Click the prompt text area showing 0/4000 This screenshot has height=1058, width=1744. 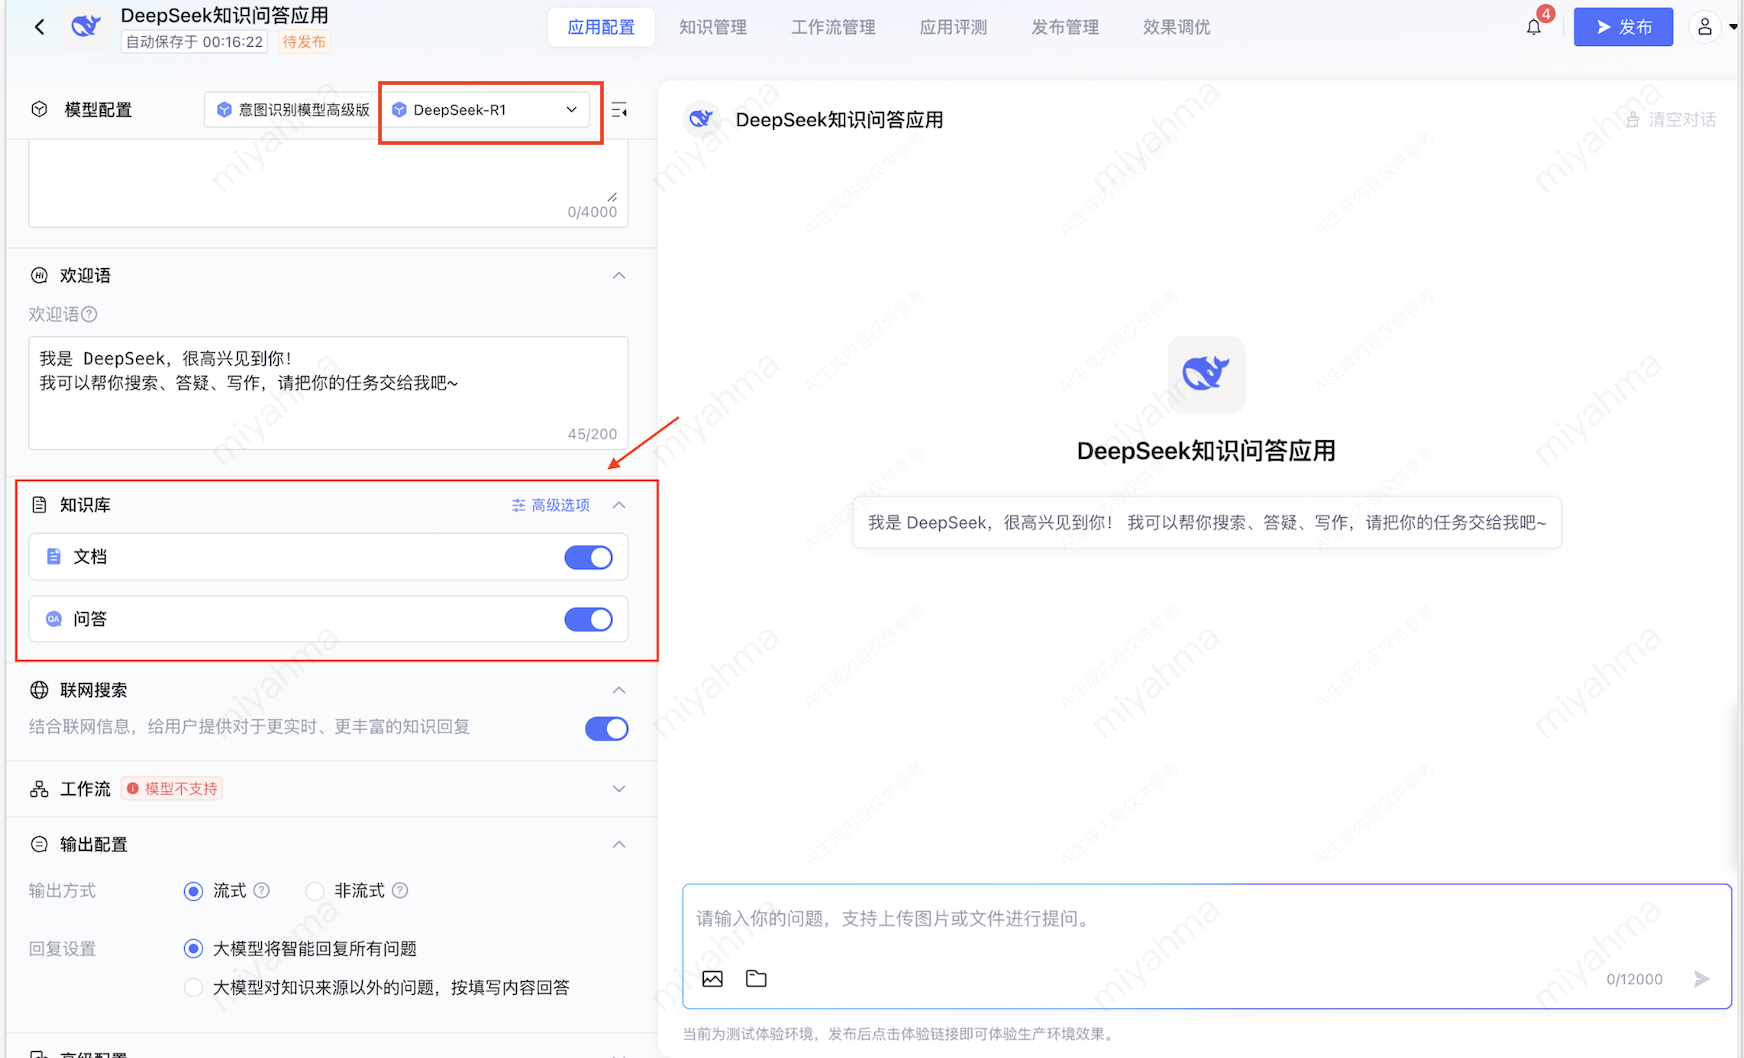point(328,185)
